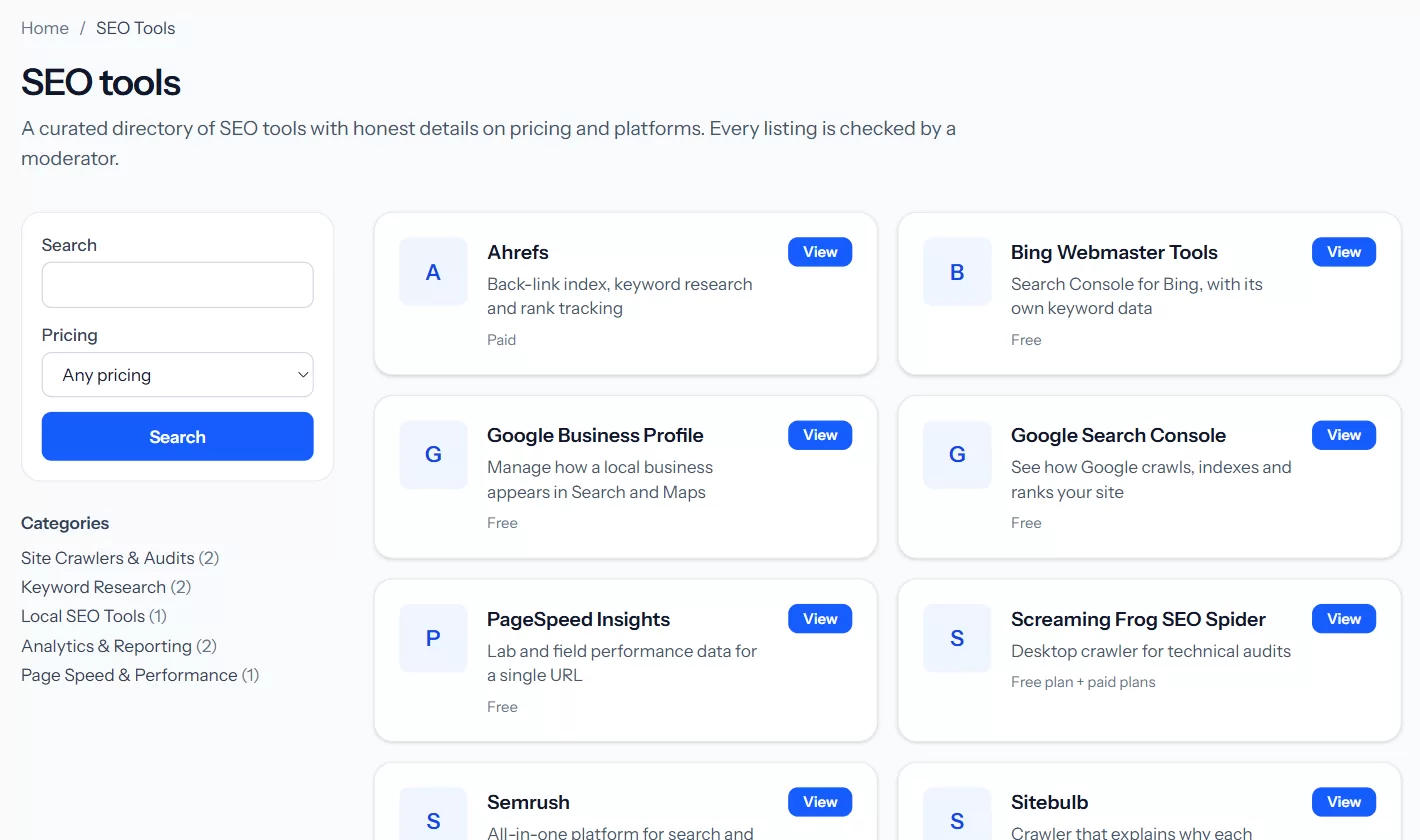Click the Ahrefs letter A icon
This screenshot has width=1420, height=840.
(x=433, y=271)
